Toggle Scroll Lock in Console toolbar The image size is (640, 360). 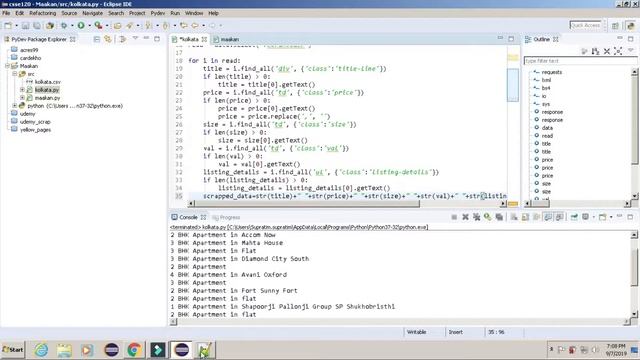[525, 217]
